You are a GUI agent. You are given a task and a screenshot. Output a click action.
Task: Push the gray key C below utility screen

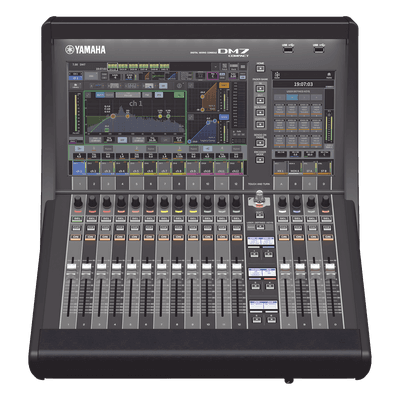310,184
